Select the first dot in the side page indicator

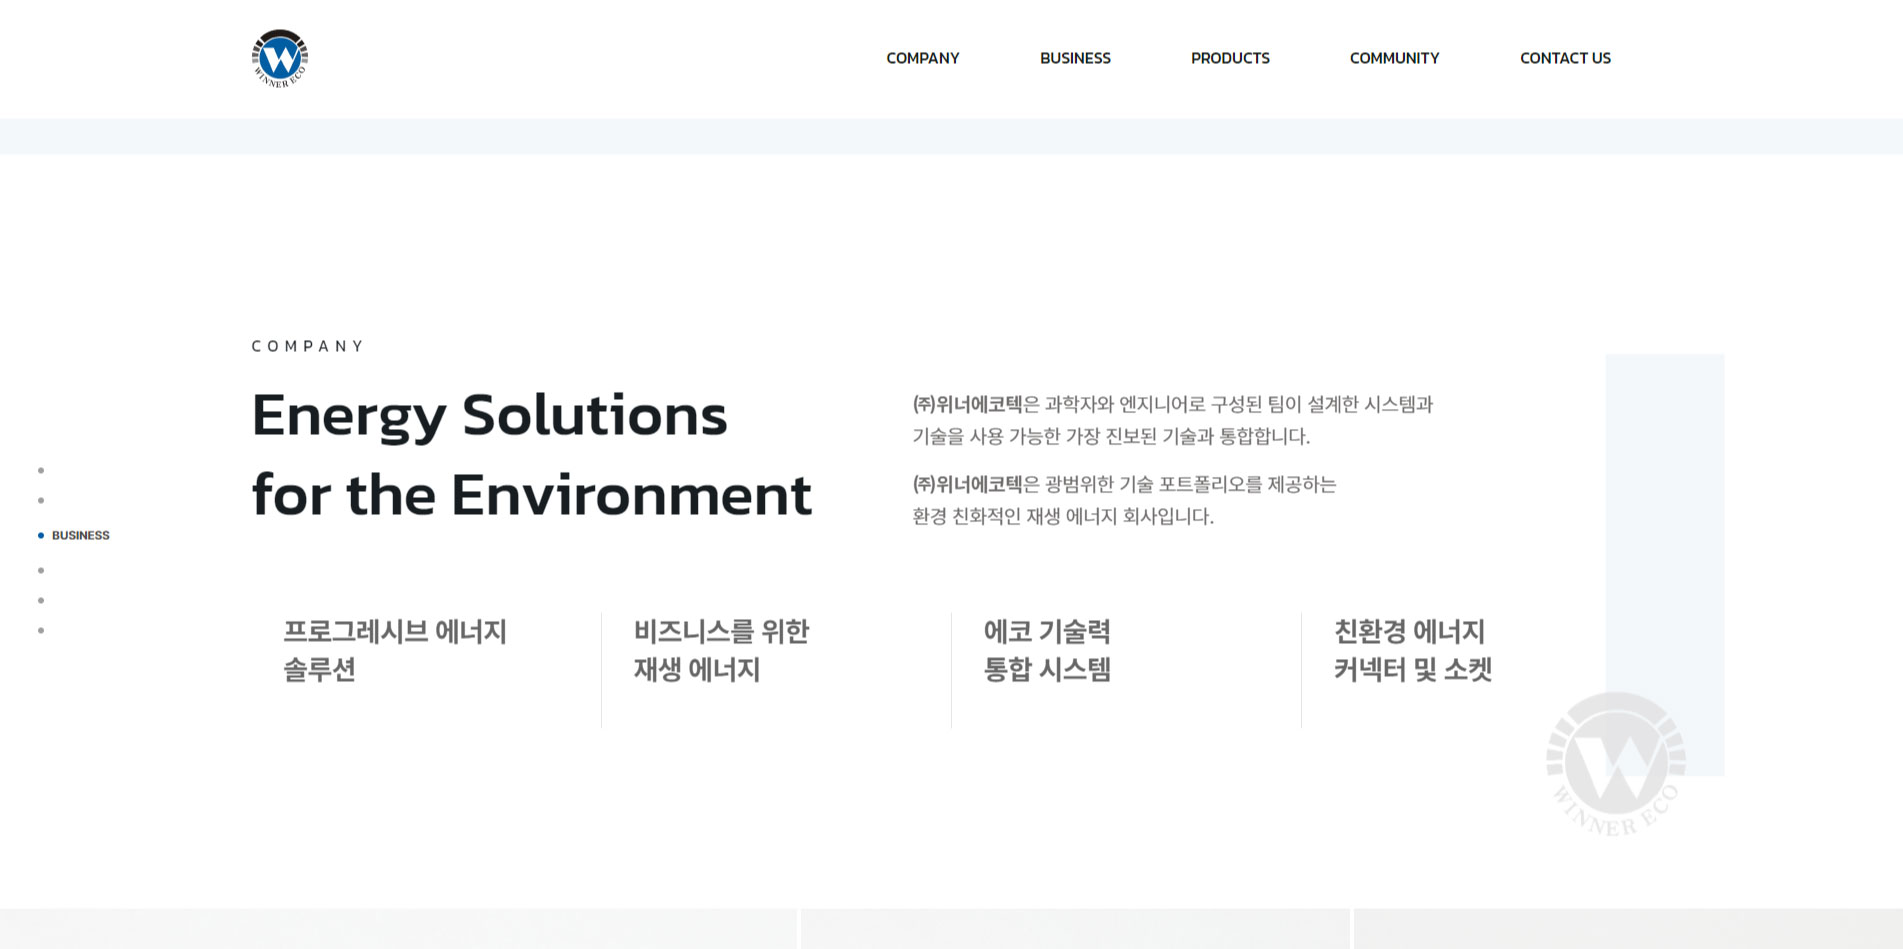pos(41,470)
